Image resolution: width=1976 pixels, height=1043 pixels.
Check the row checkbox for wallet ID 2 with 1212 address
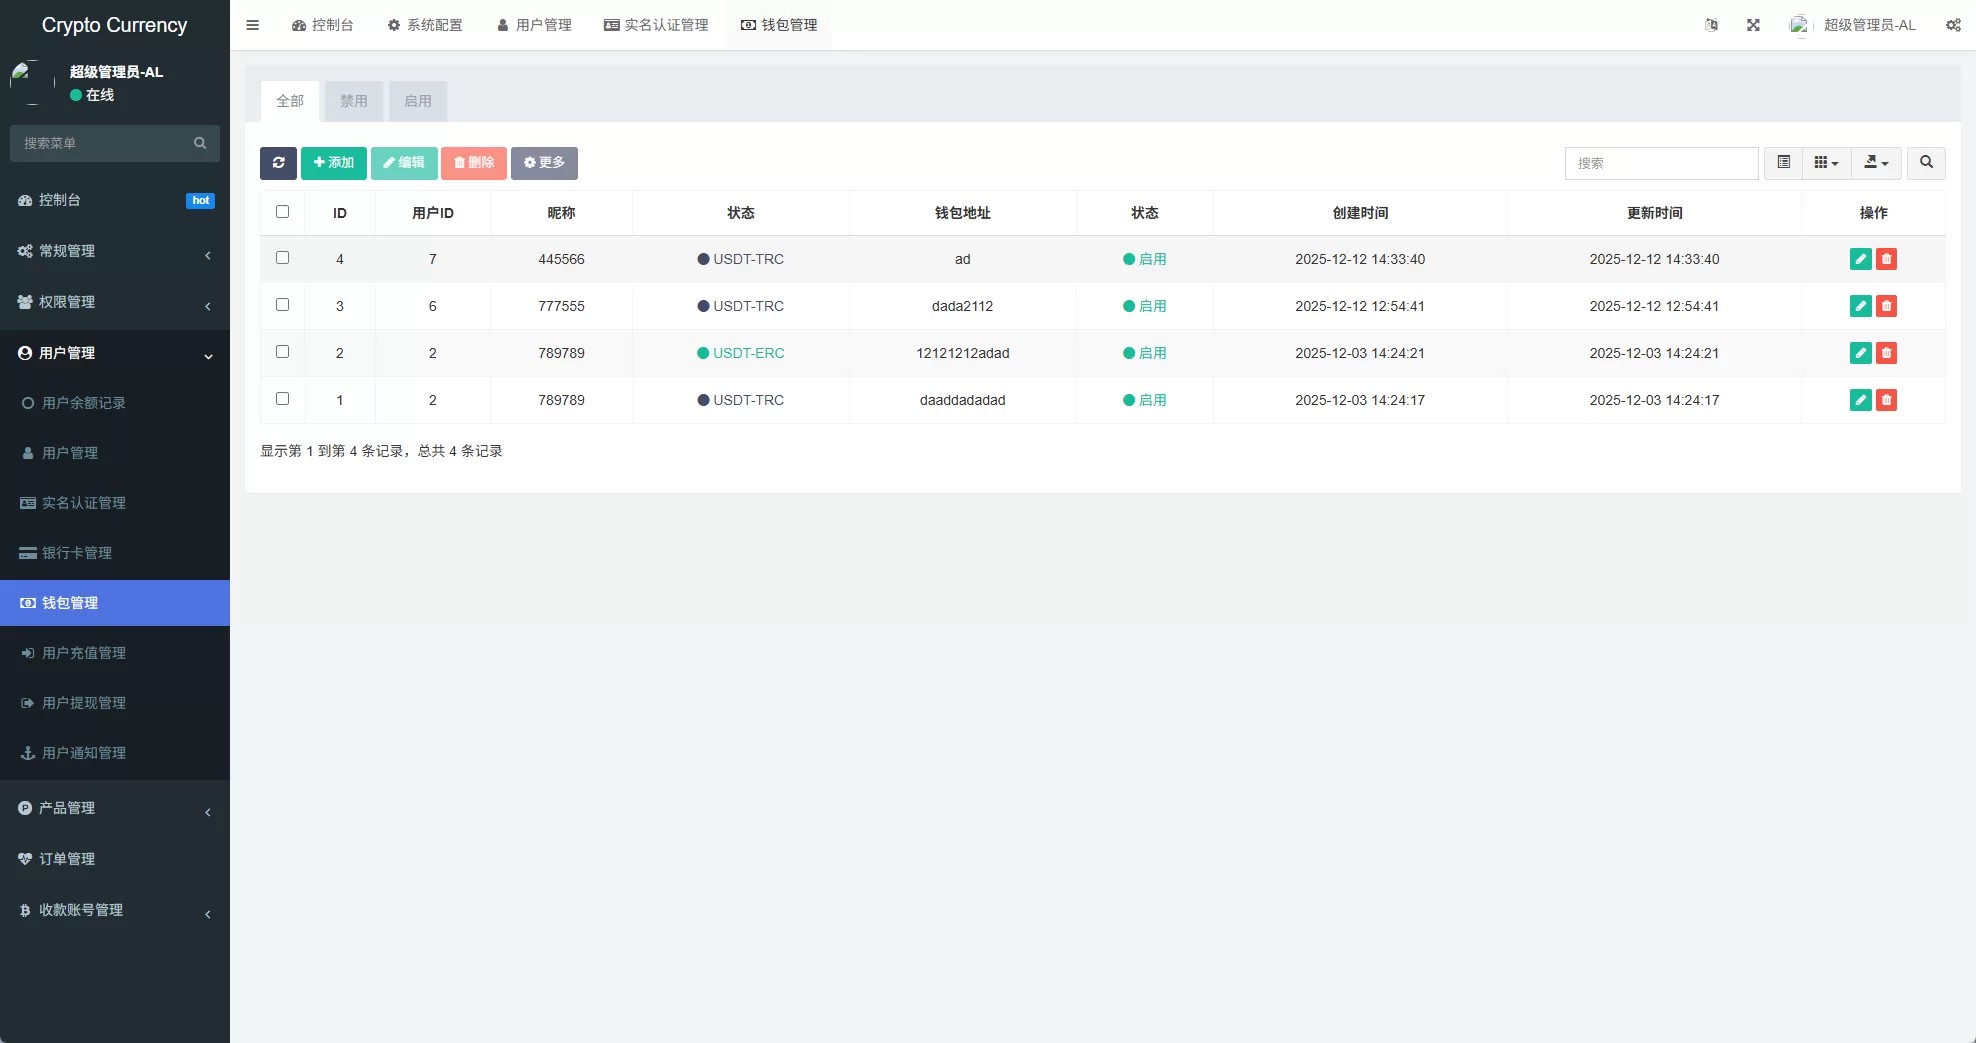283,351
